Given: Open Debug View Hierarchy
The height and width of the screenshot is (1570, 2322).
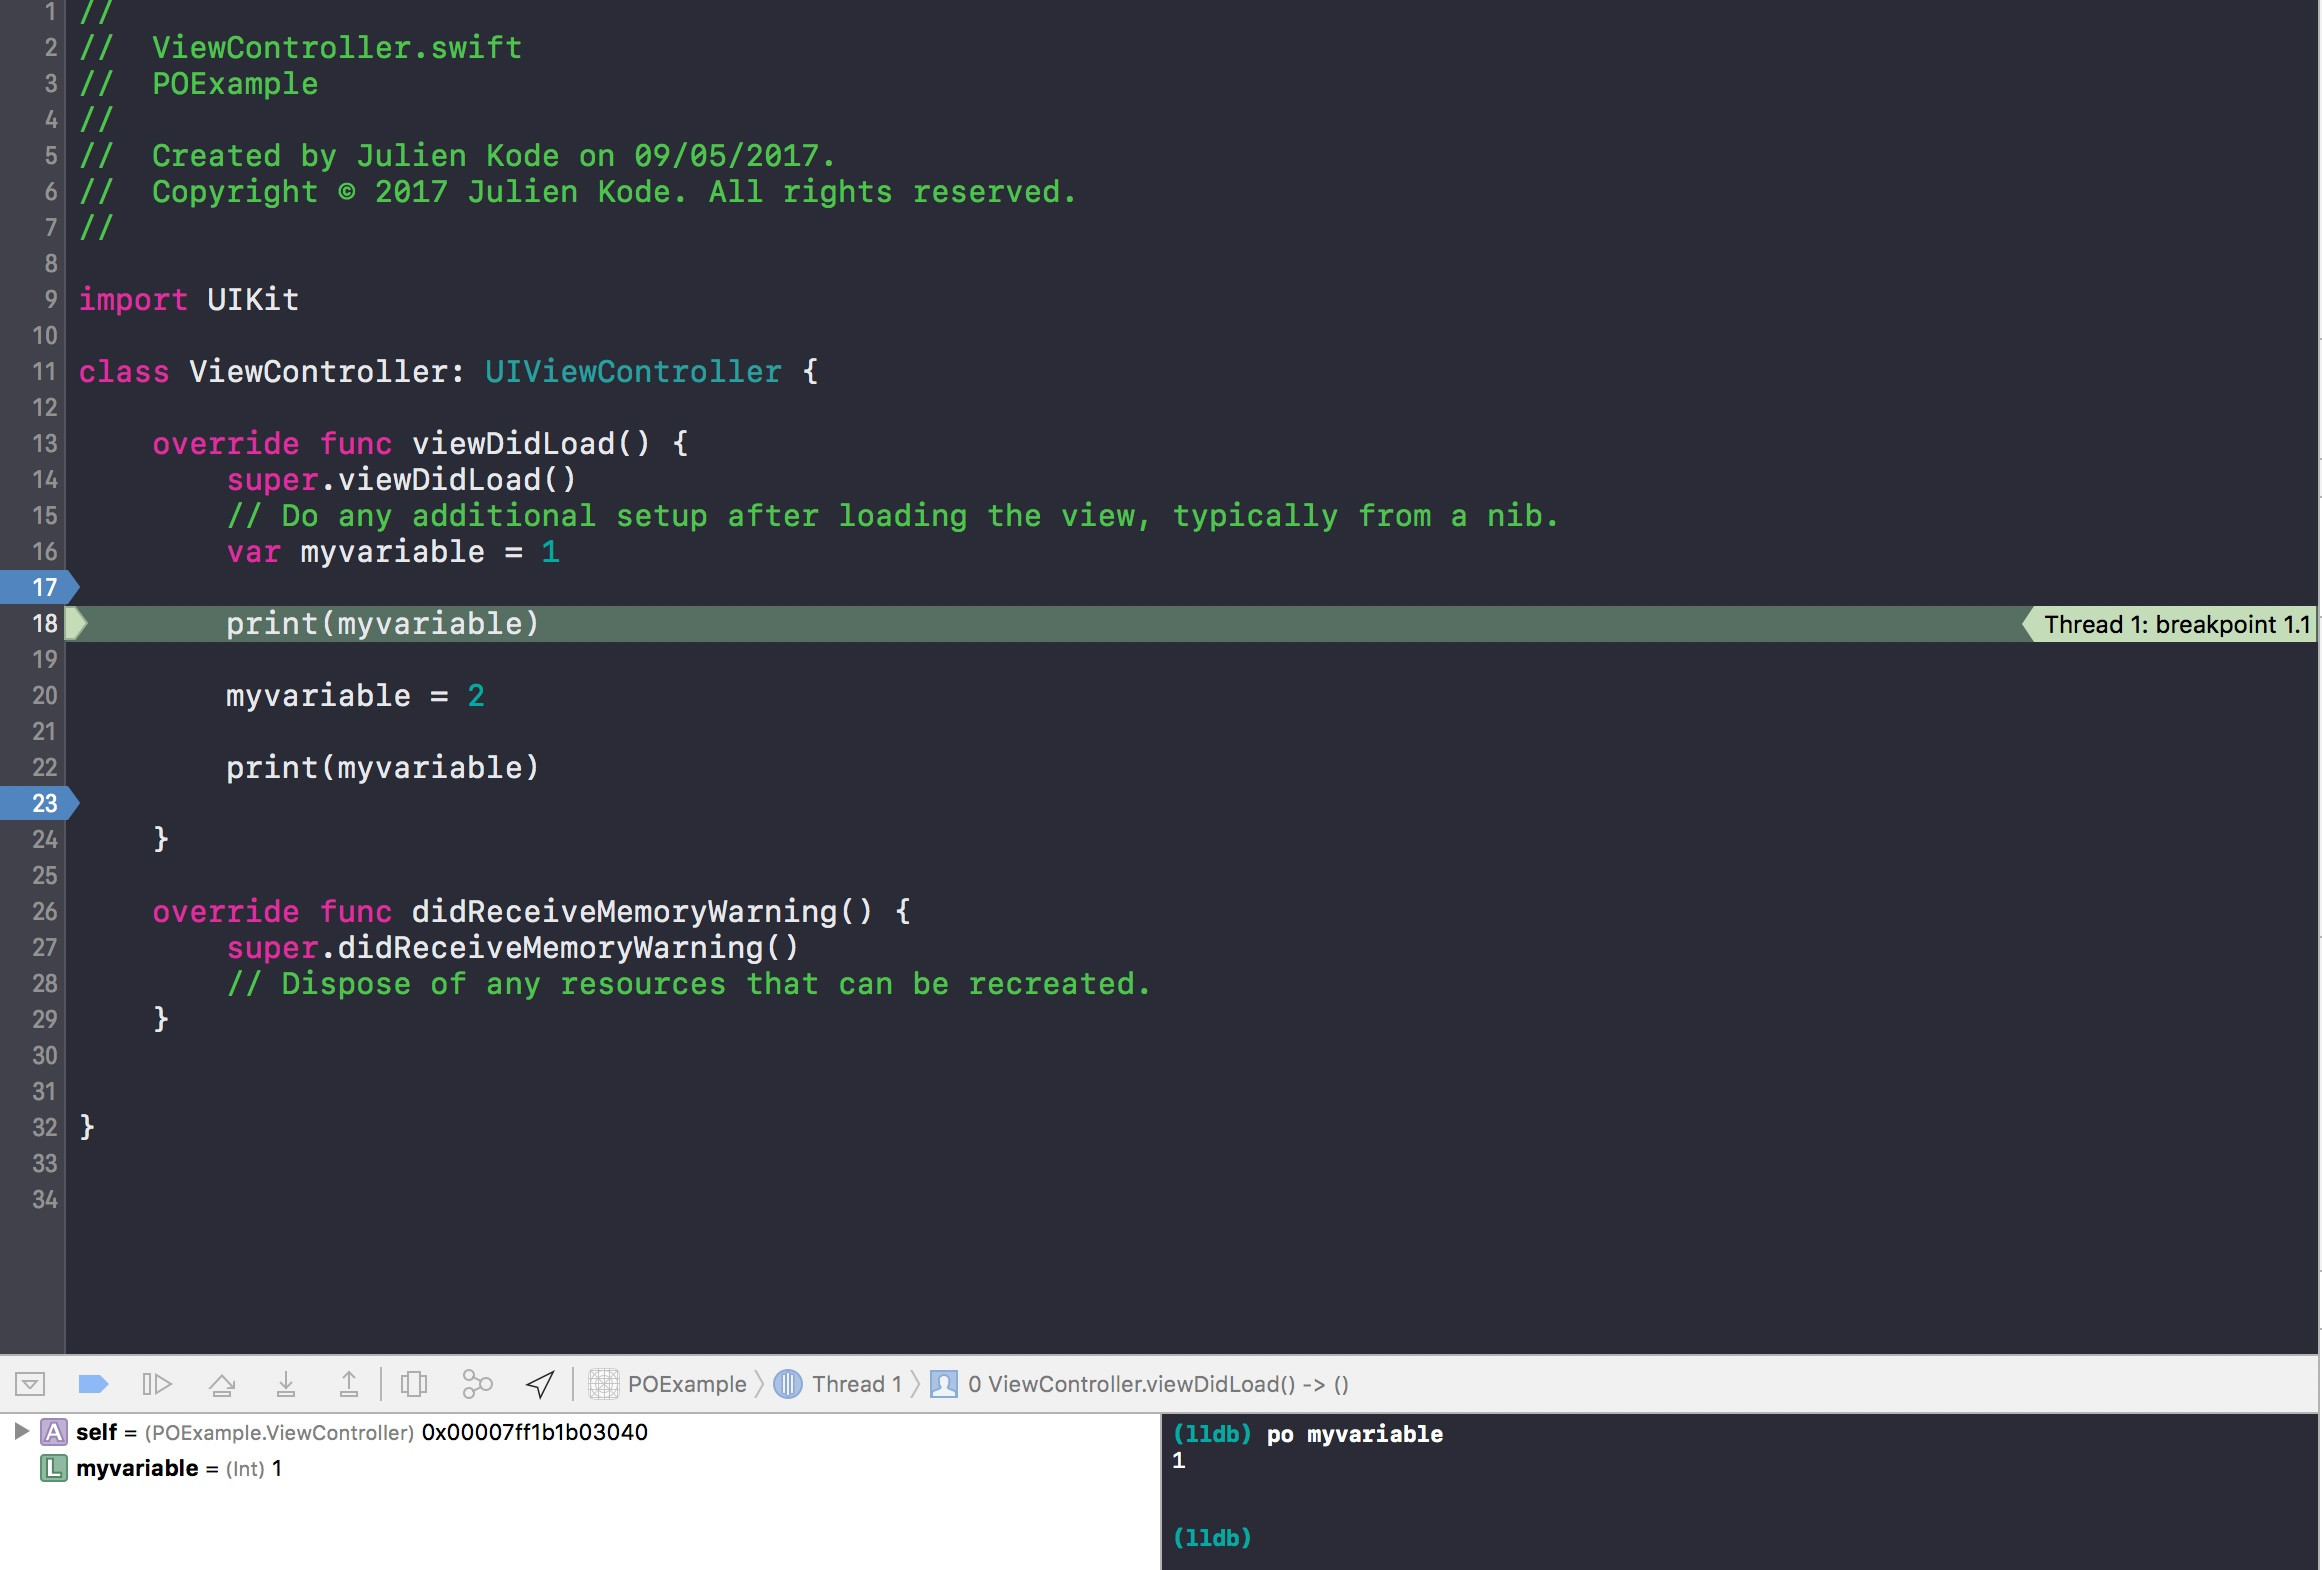Looking at the screenshot, I should [414, 1384].
